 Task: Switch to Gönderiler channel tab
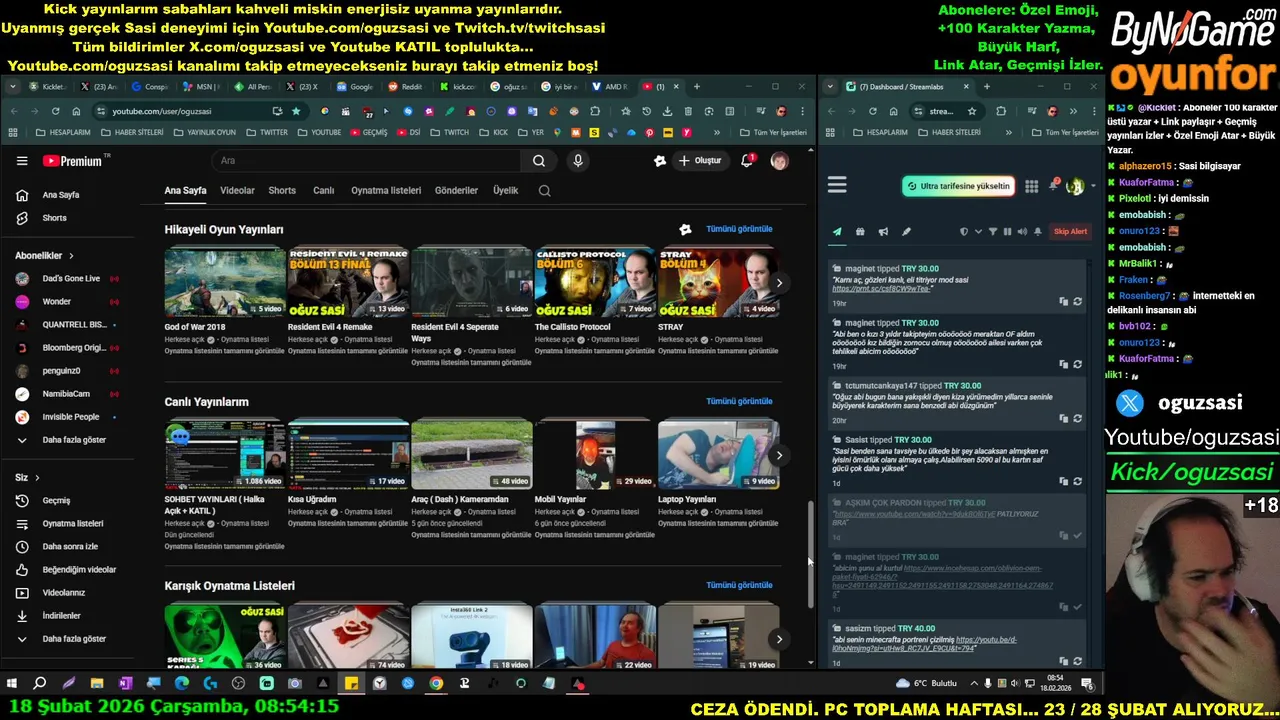tap(456, 190)
